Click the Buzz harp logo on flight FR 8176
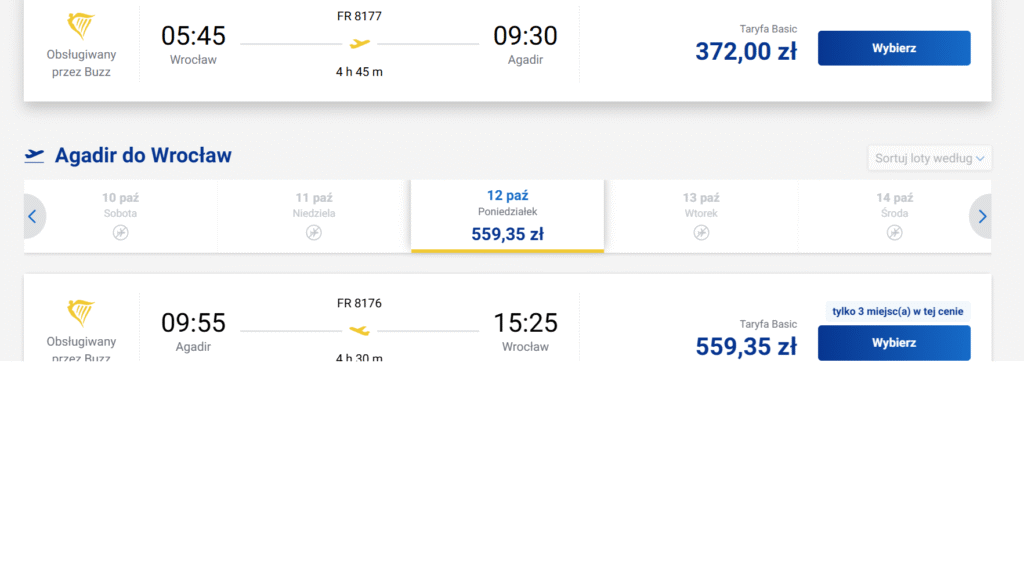Viewport: 1024px width, 577px height. [81, 313]
